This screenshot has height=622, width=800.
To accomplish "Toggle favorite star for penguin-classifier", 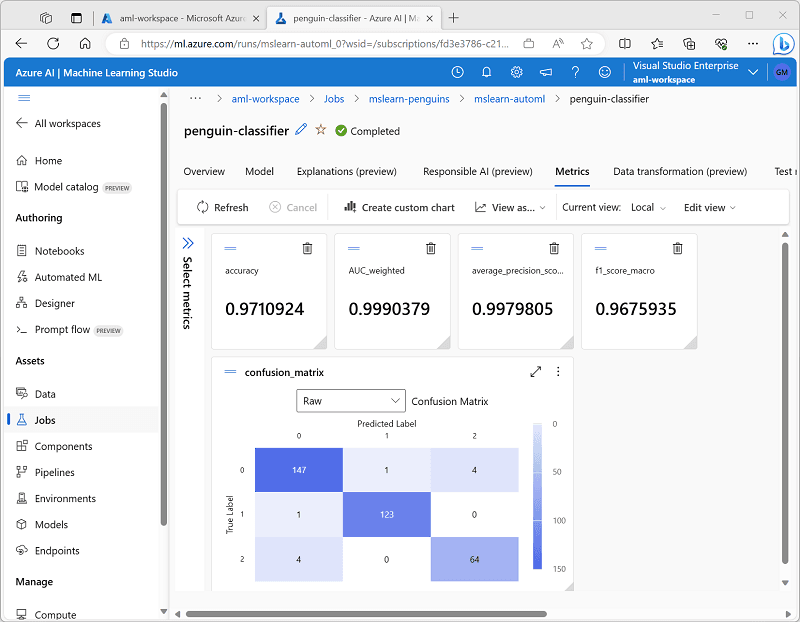I will click(320, 130).
